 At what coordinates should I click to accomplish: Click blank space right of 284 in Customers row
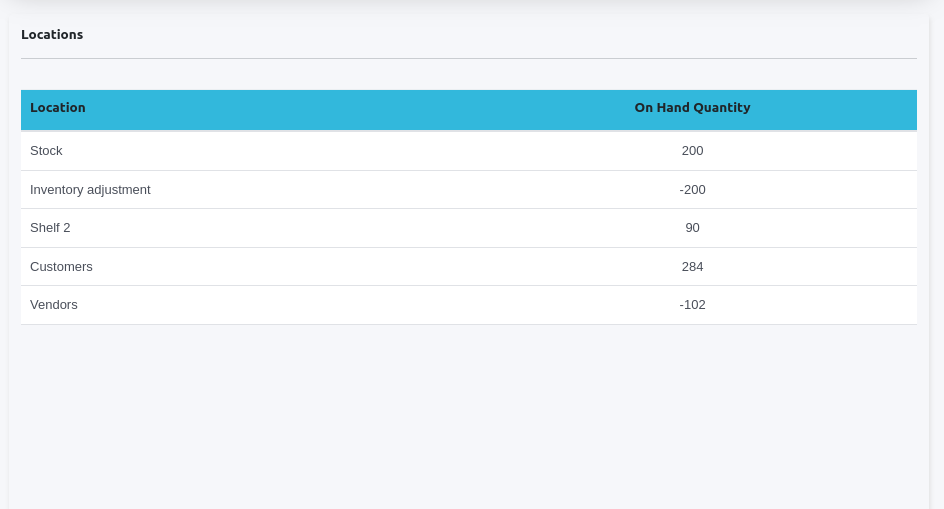point(820,267)
